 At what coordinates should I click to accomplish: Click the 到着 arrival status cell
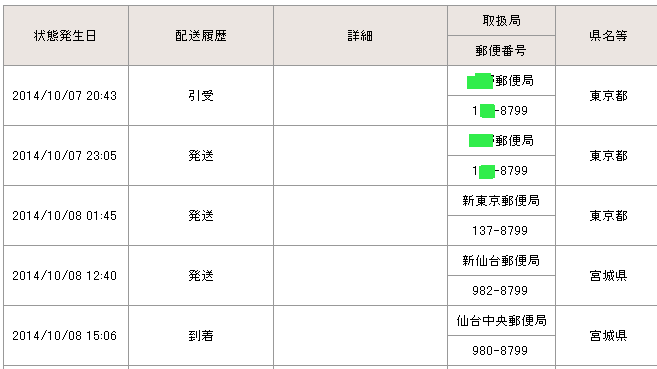pos(201,335)
